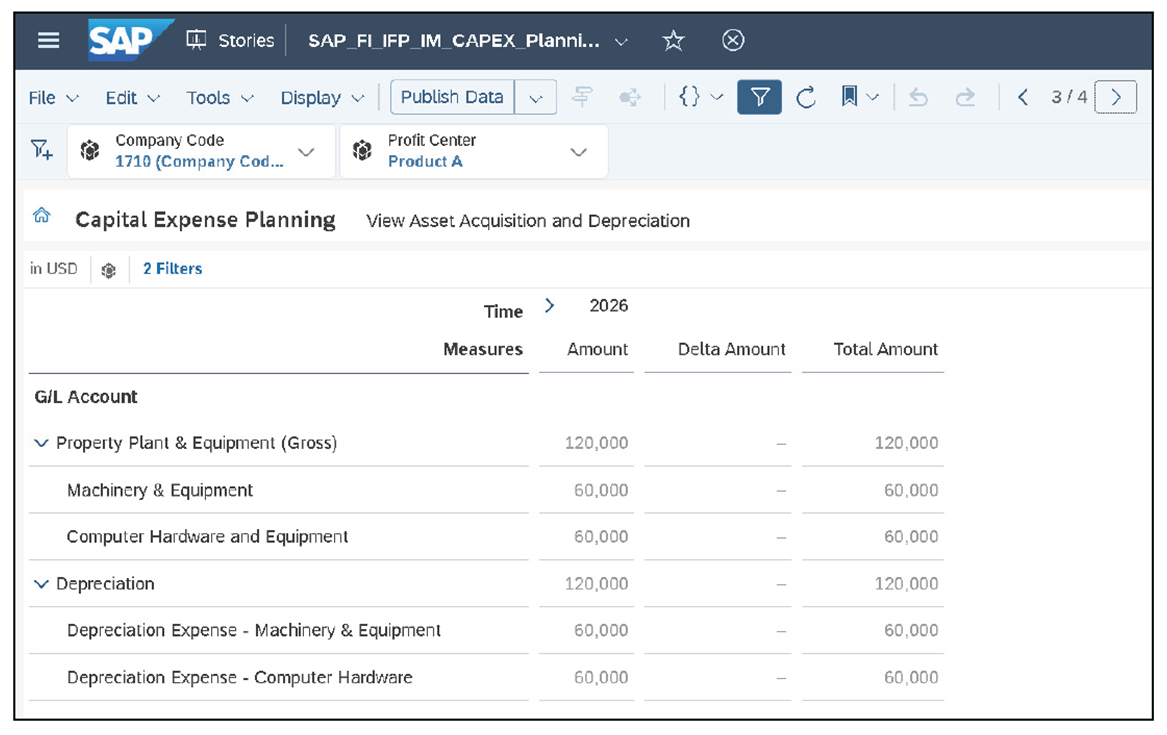Click the Publish Data button
This screenshot has height=735, width=1167.
[452, 97]
